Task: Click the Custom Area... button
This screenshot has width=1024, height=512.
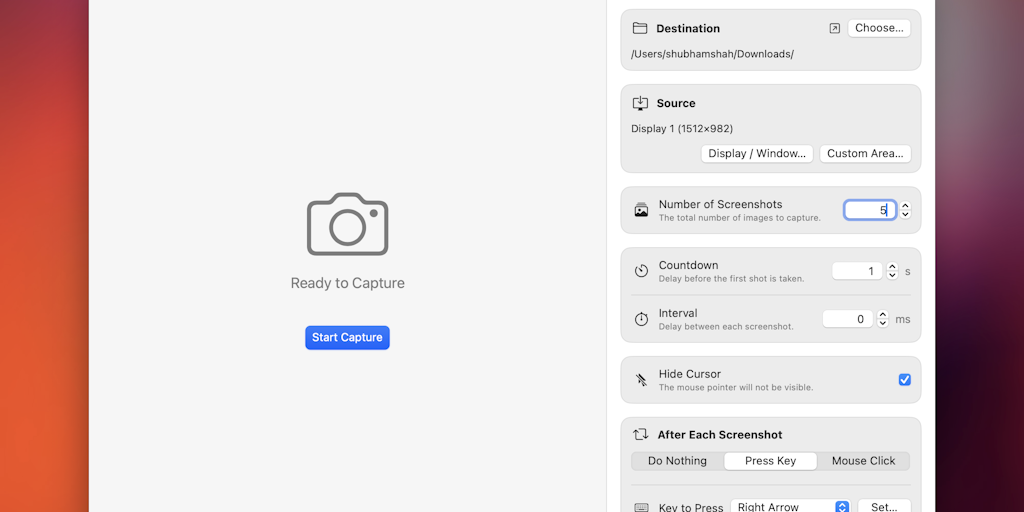Action: (x=865, y=153)
